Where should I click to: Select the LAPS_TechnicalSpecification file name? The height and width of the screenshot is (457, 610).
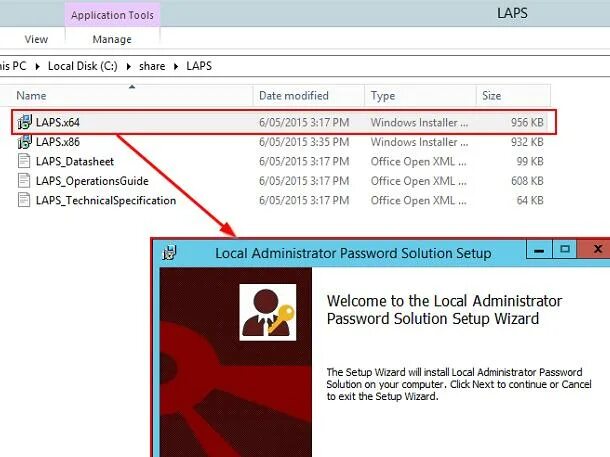(x=106, y=200)
